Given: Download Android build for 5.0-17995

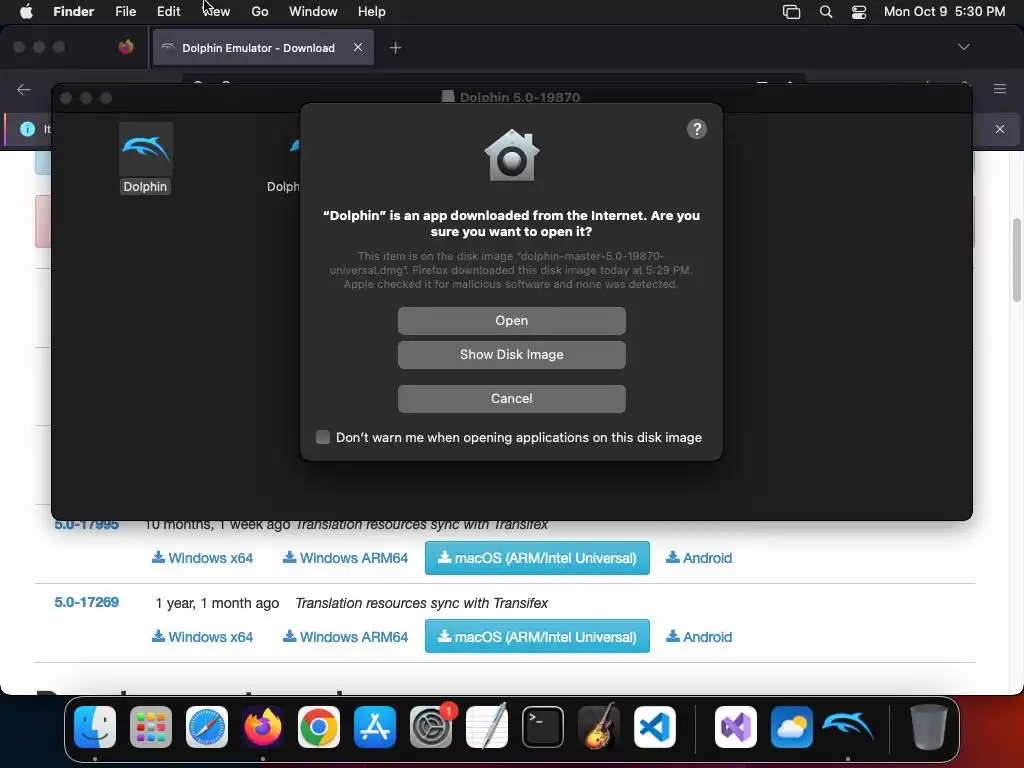Looking at the screenshot, I should (x=699, y=558).
